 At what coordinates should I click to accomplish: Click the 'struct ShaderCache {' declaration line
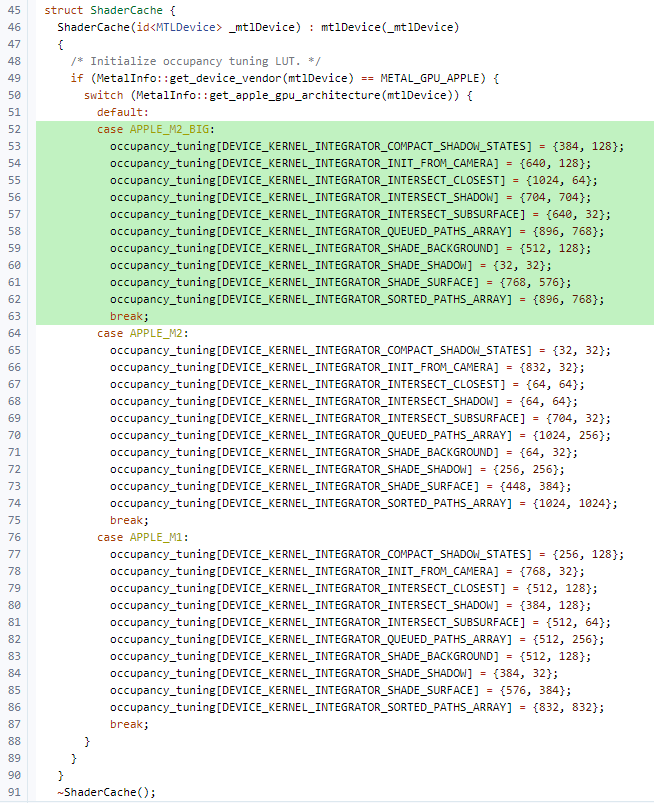pos(110,10)
